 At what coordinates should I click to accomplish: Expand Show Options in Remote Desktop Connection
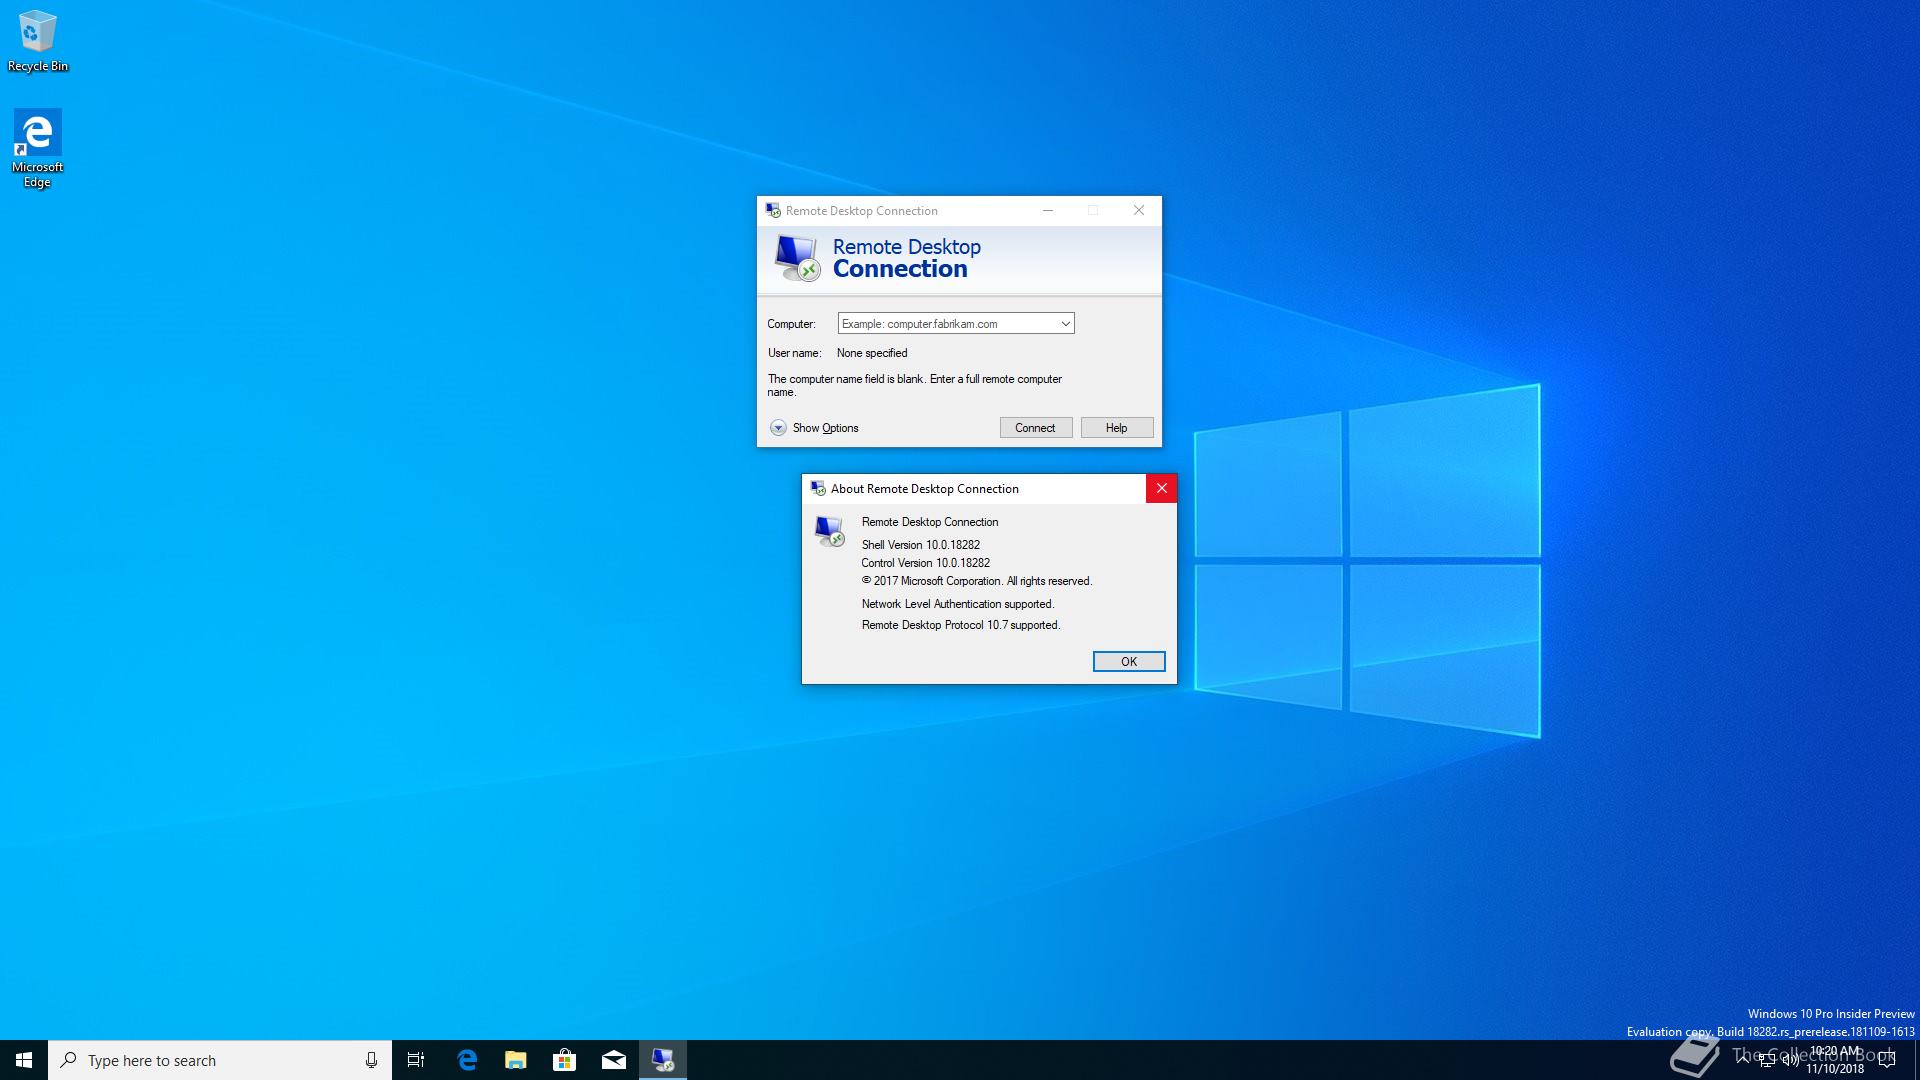click(x=814, y=428)
